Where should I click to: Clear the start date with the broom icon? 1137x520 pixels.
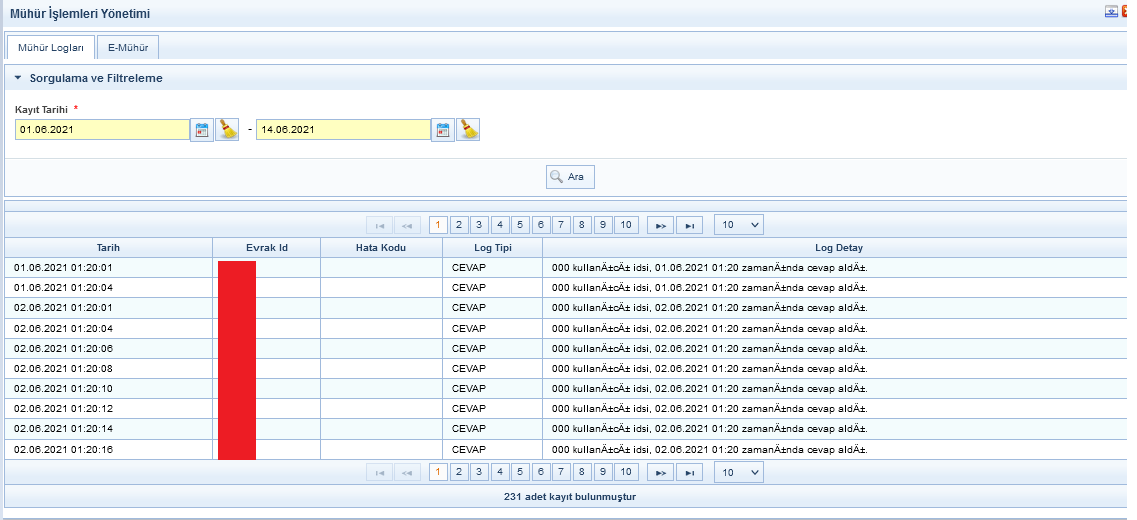click(x=227, y=130)
